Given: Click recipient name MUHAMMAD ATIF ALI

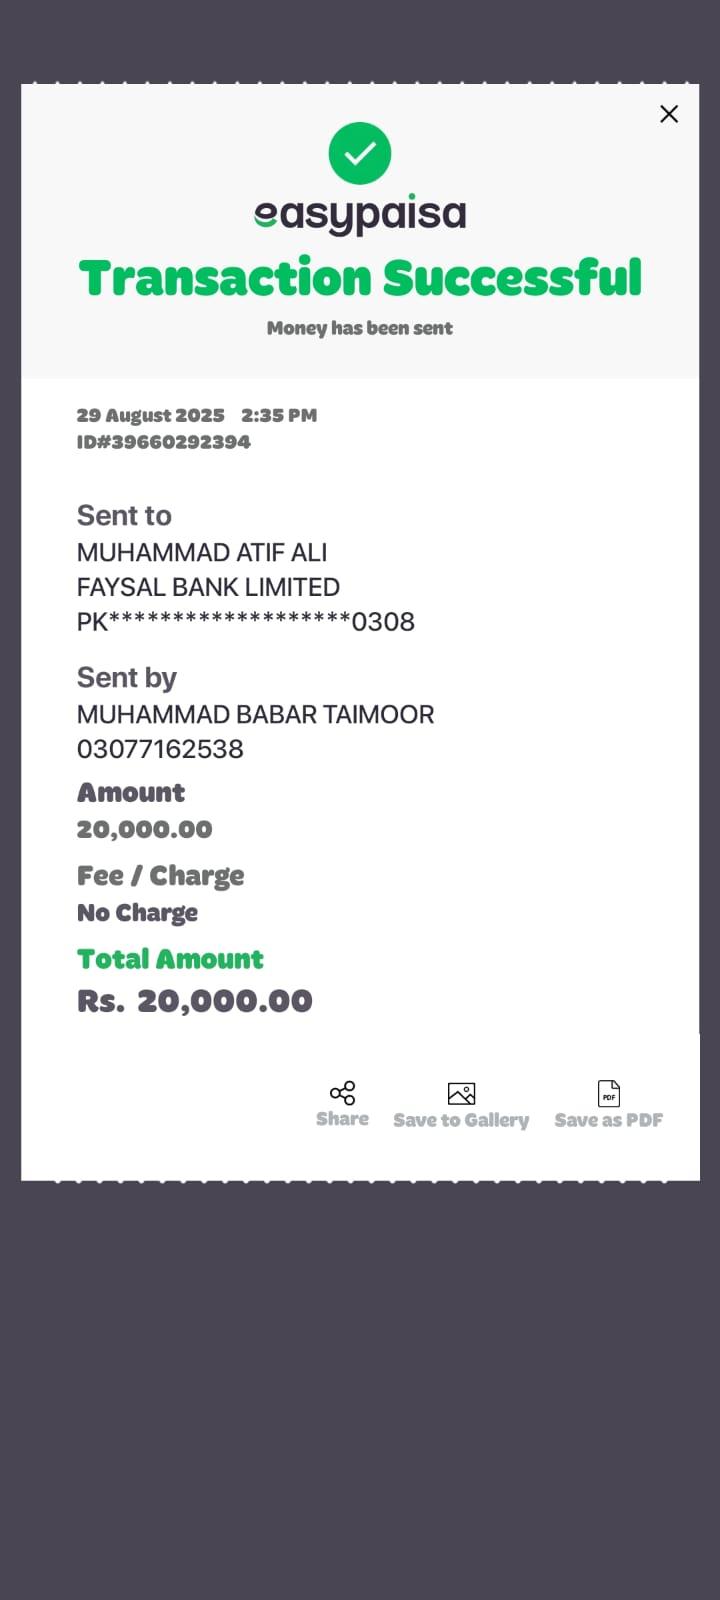Looking at the screenshot, I should tap(202, 552).
